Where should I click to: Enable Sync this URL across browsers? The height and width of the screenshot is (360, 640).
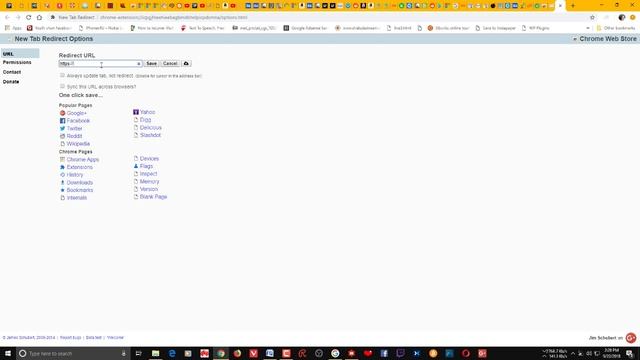coord(62,86)
